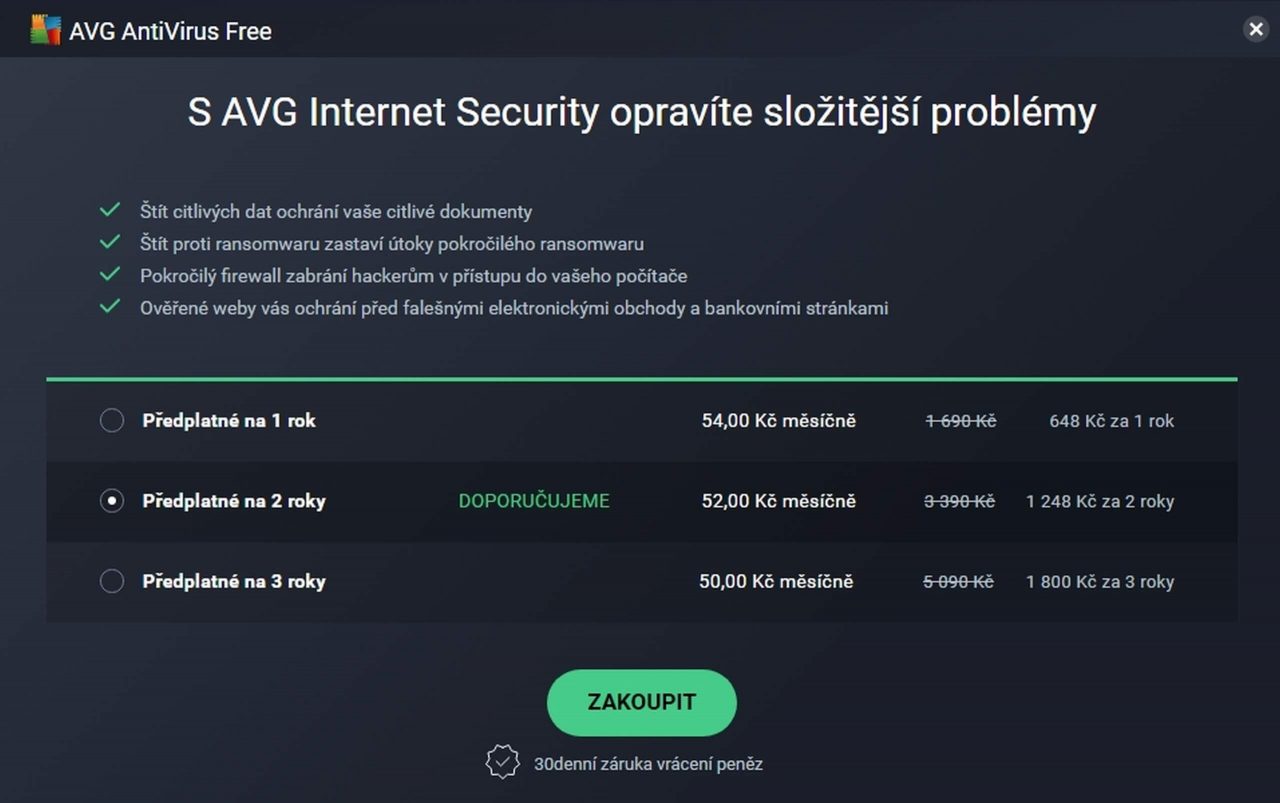1280x803 pixels.
Task: Click checkmark beside Ověřené weby
Action: click(110, 306)
